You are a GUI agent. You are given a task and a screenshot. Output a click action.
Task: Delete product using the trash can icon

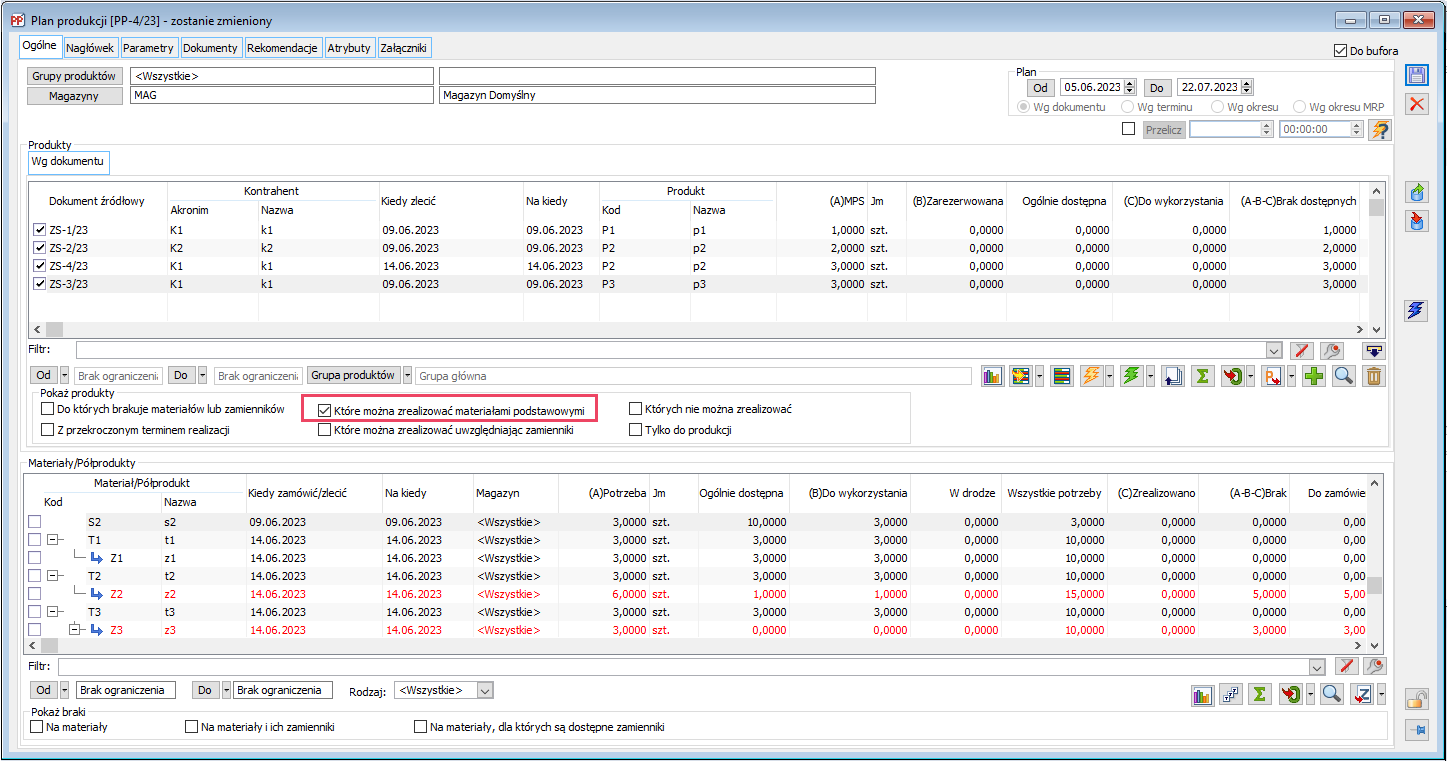(x=1375, y=376)
